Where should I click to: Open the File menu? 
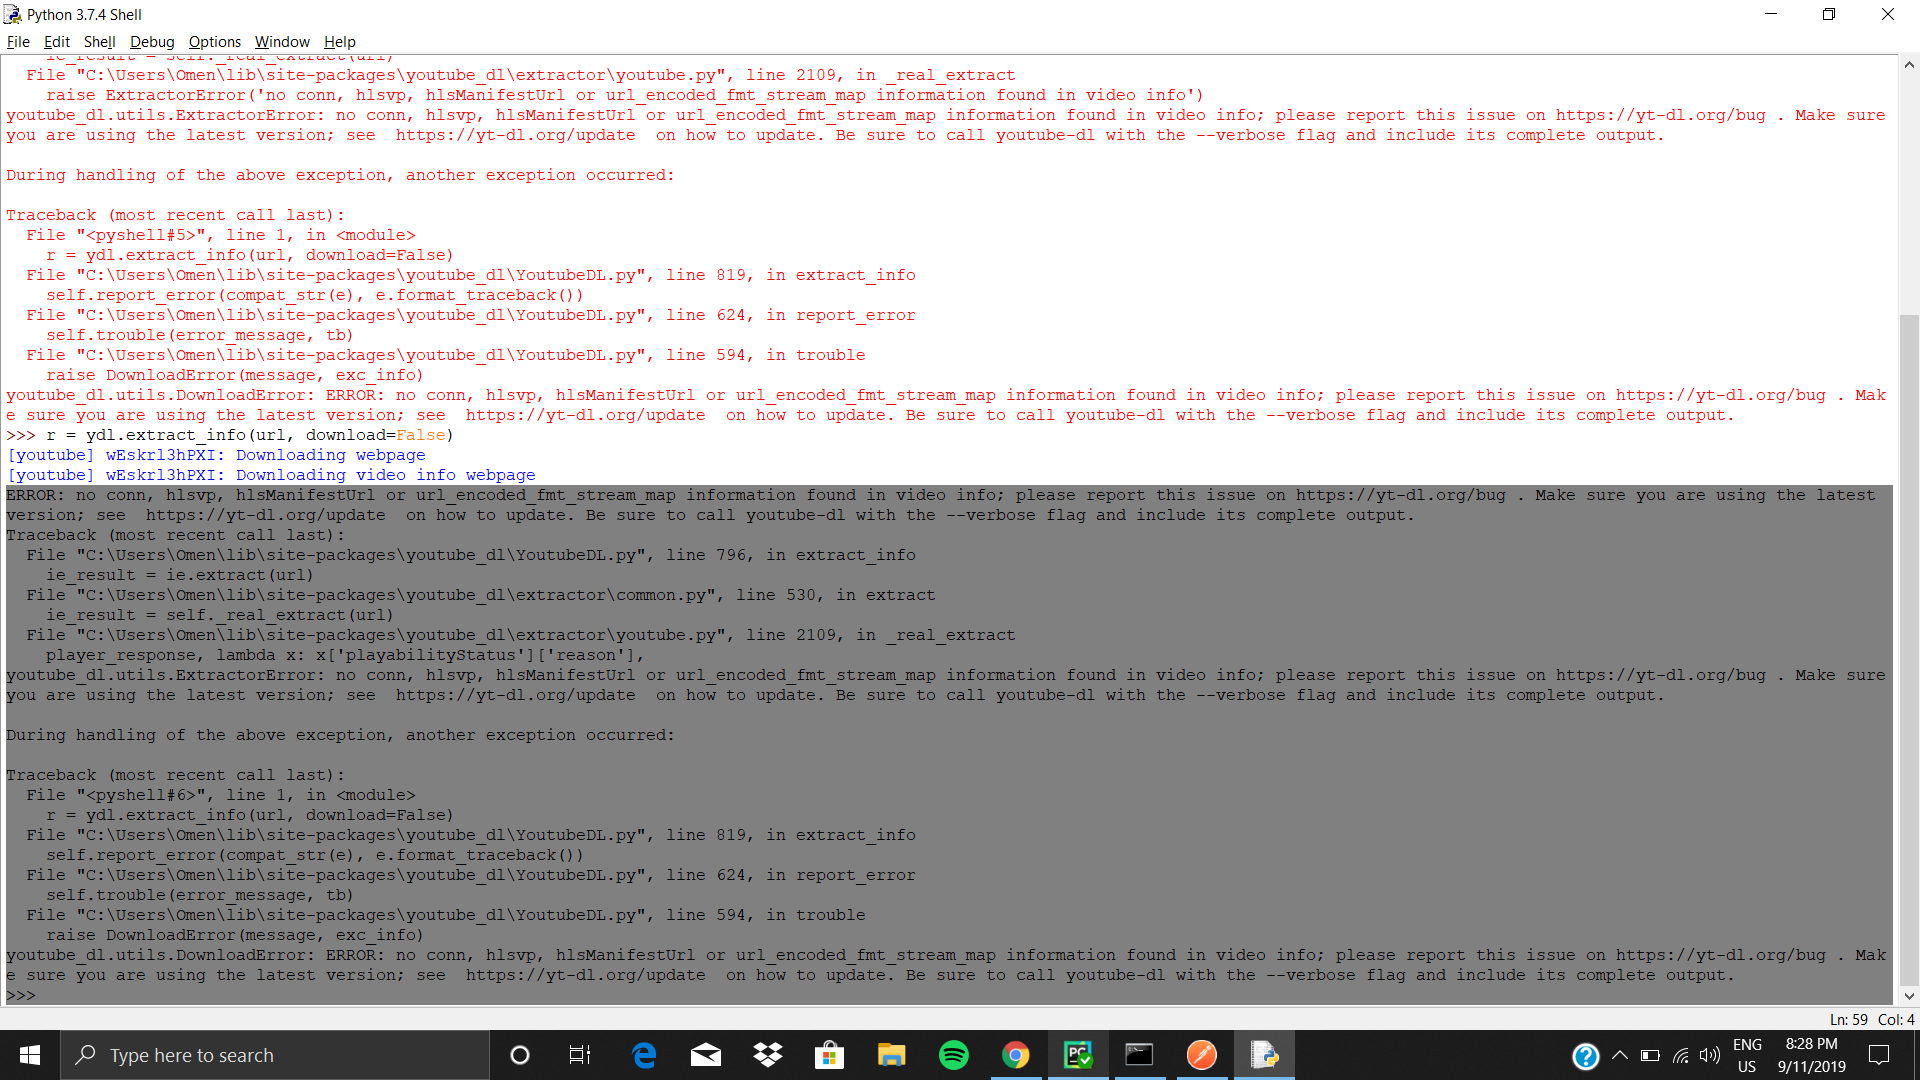18,42
